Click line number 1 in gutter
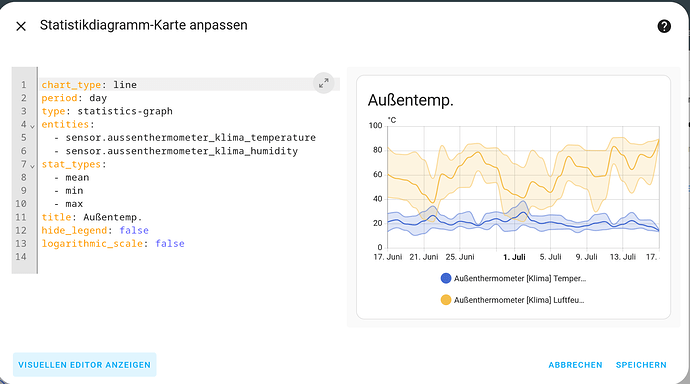Image resolution: width=690 pixels, height=384 pixels. click(x=23, y=84)
